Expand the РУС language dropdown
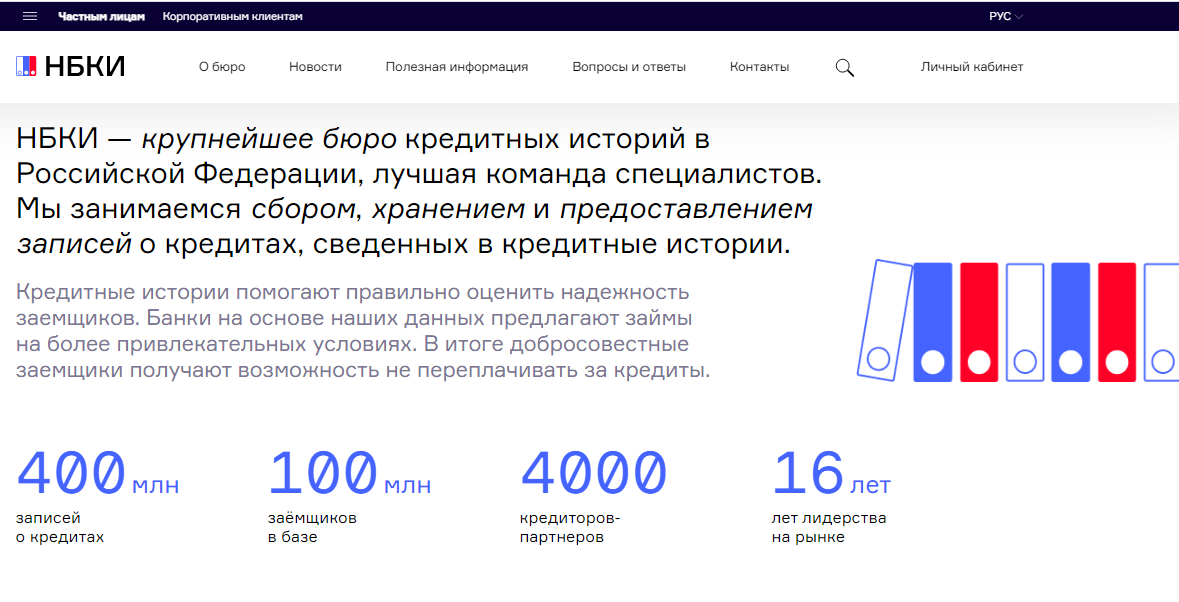This screenshot has width=1179, height=602. coord(1005,16)
